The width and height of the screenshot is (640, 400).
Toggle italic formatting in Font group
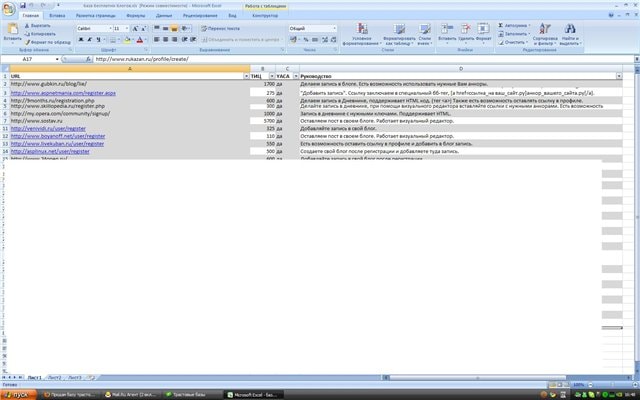88,40
